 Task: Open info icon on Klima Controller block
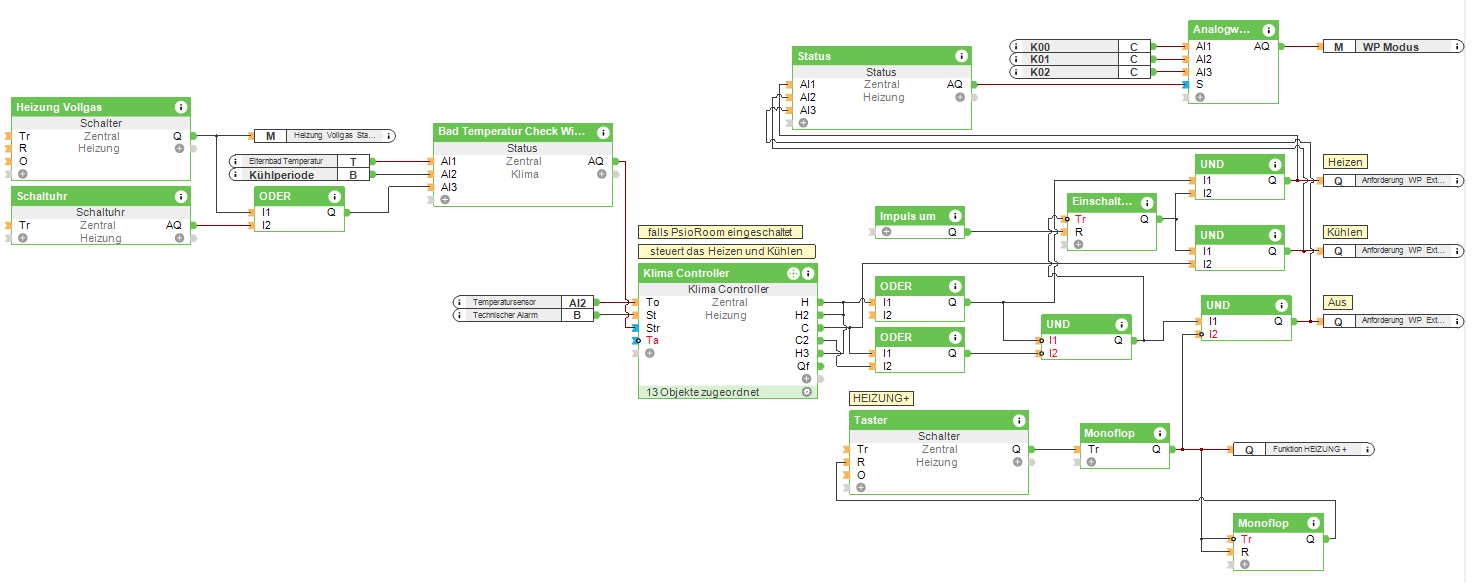point(808,273)
